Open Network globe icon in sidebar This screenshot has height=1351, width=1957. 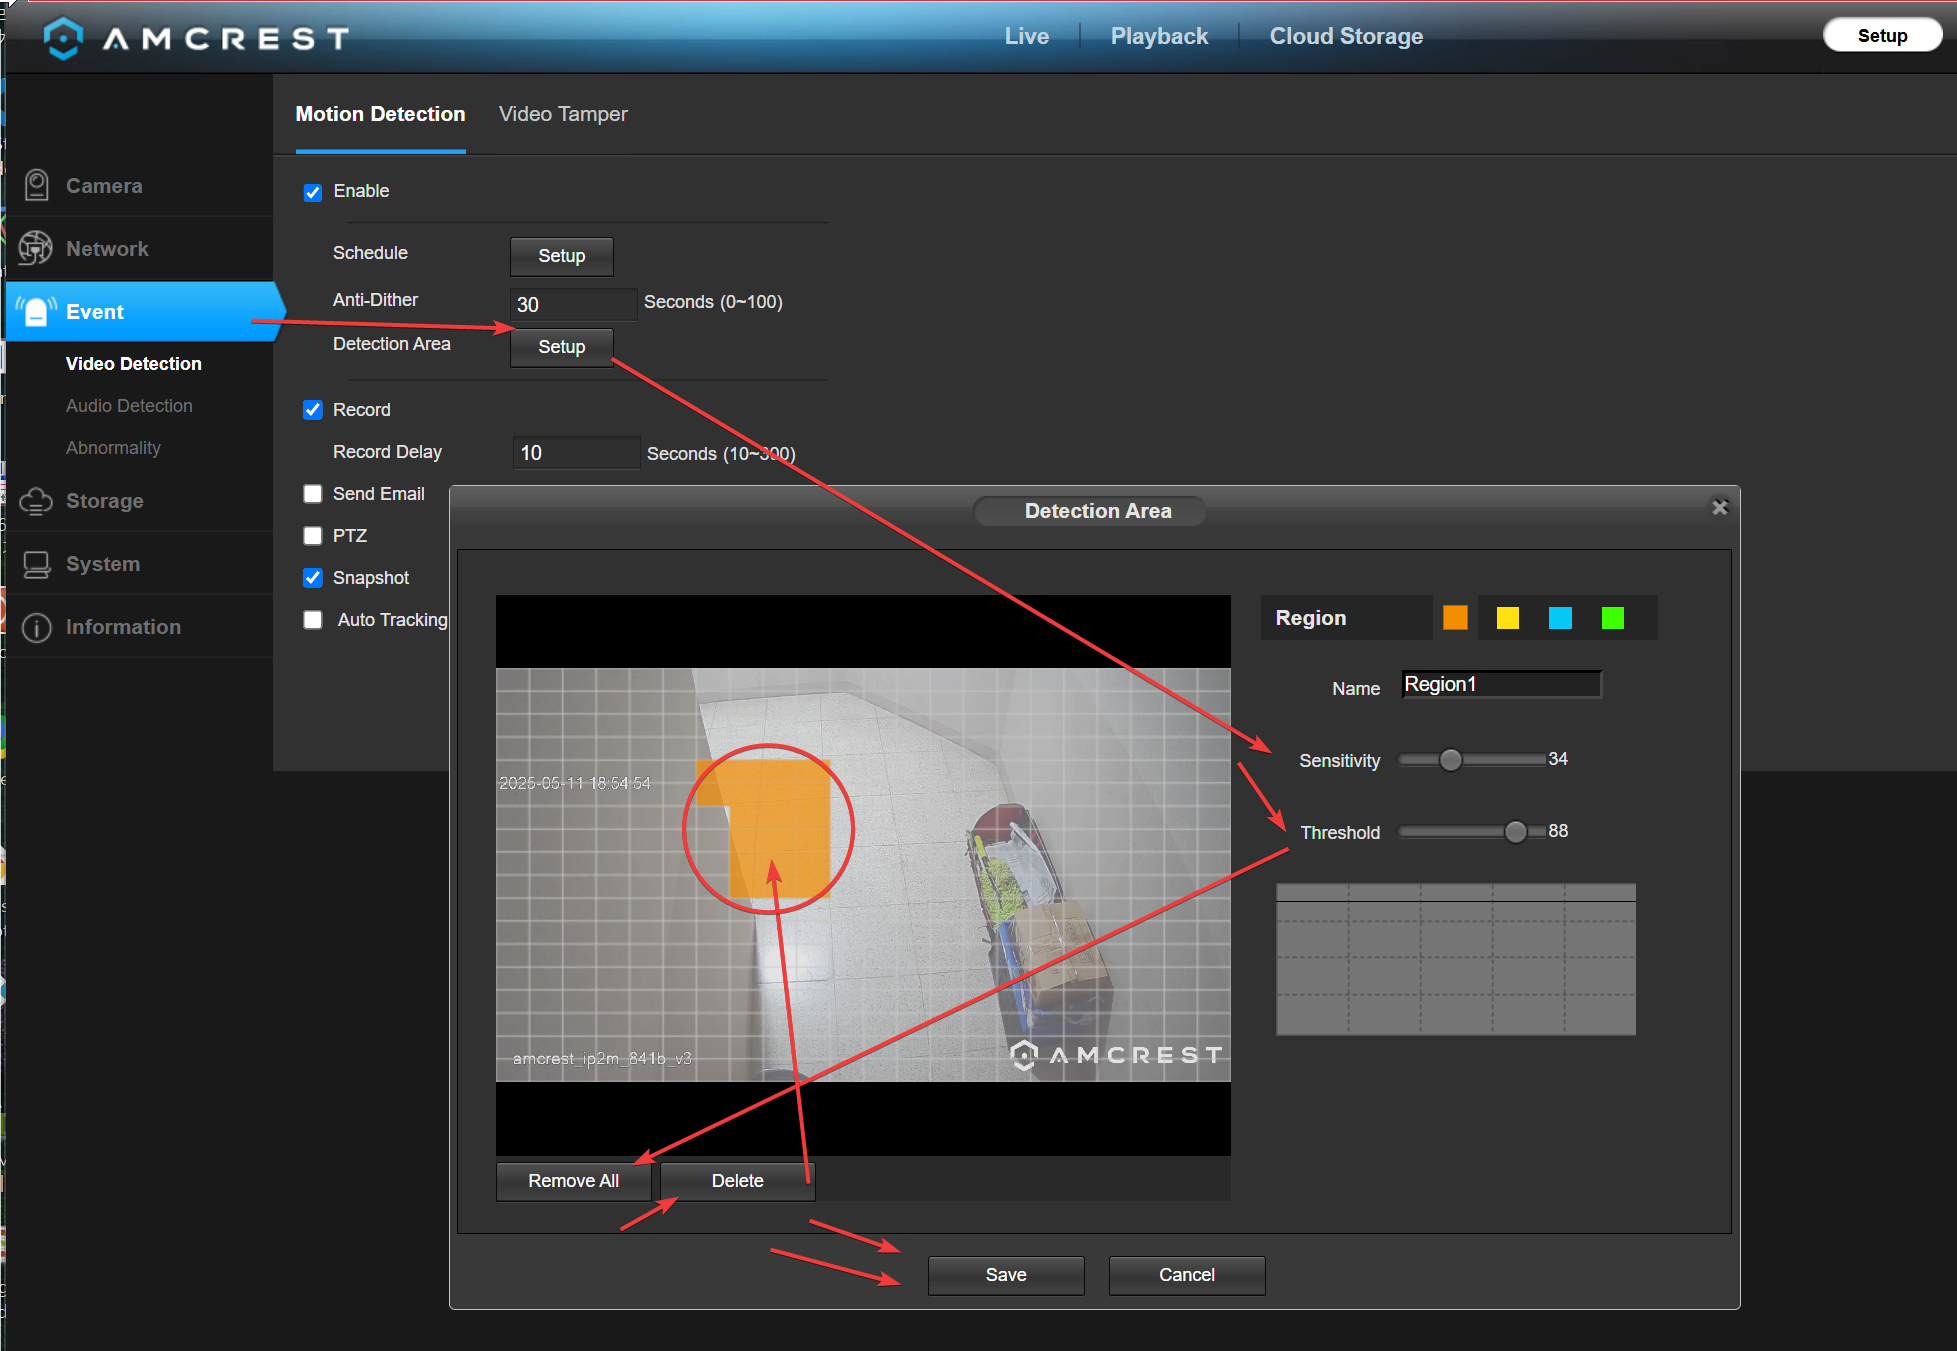click(36, 248)
